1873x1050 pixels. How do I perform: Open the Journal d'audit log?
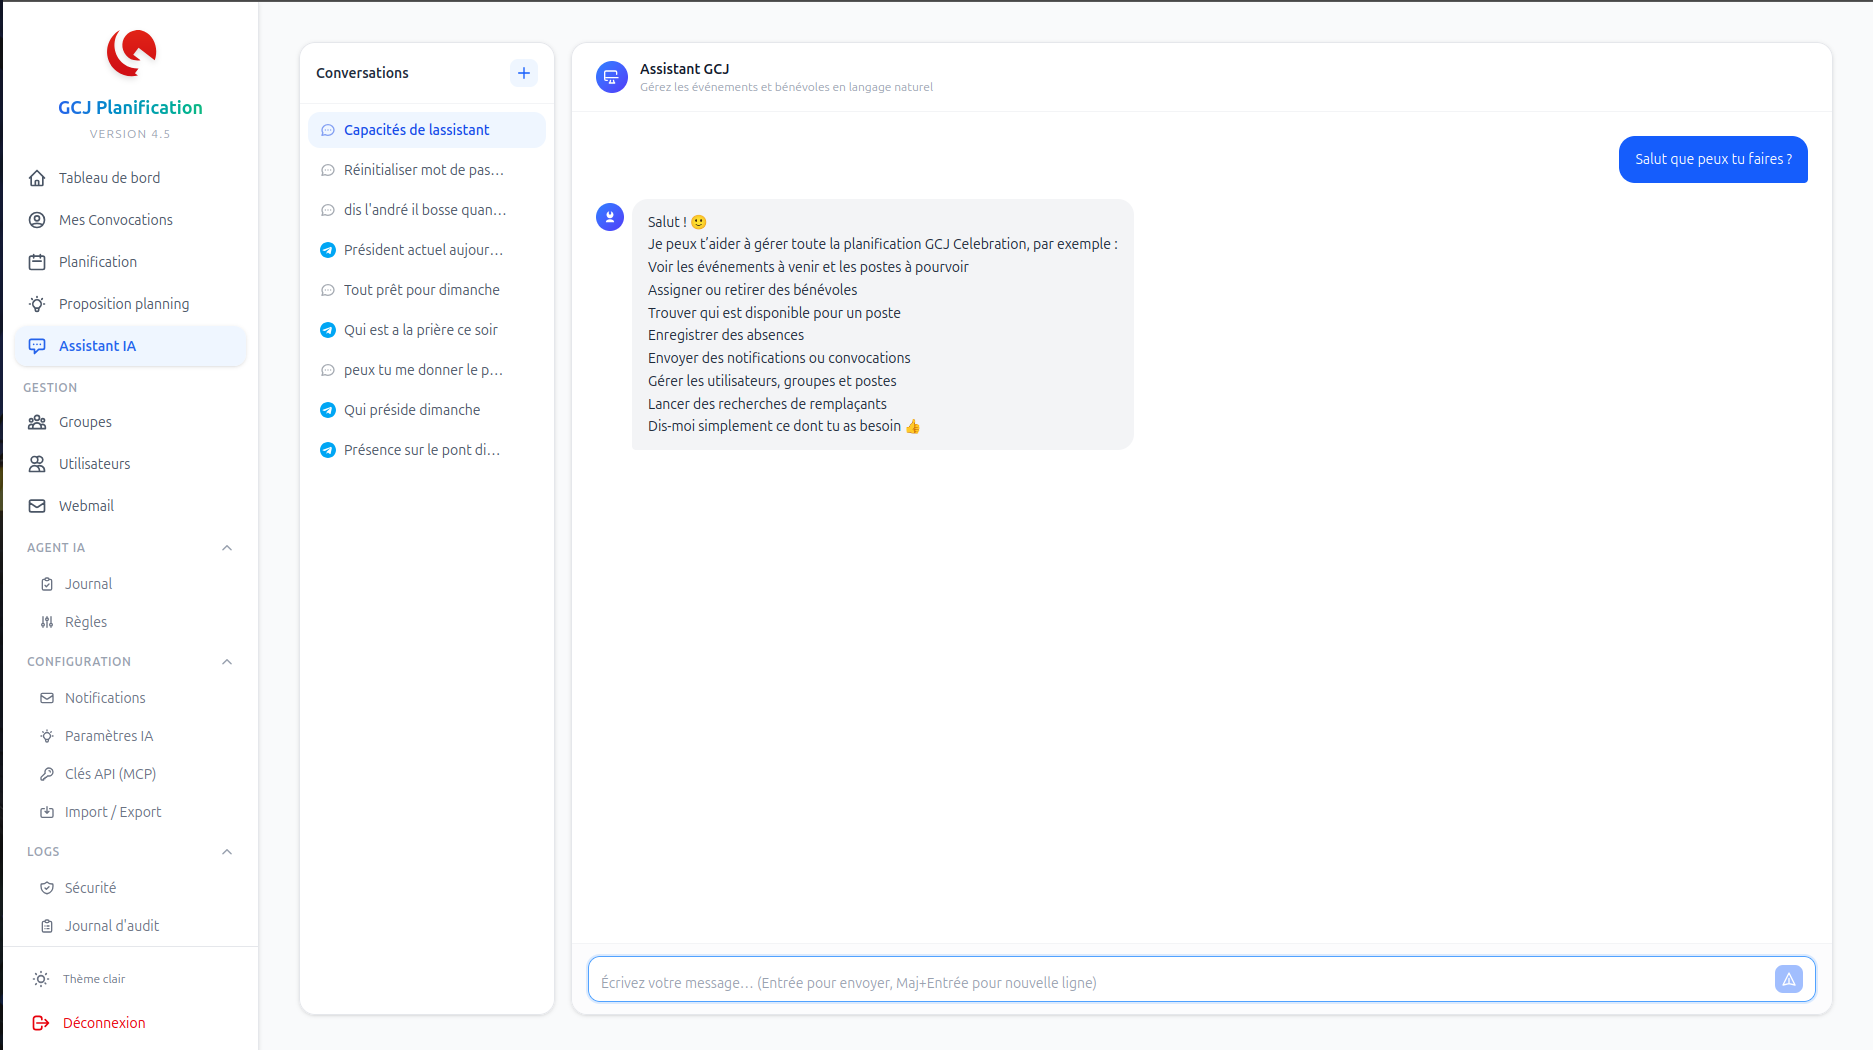[112, 926]
